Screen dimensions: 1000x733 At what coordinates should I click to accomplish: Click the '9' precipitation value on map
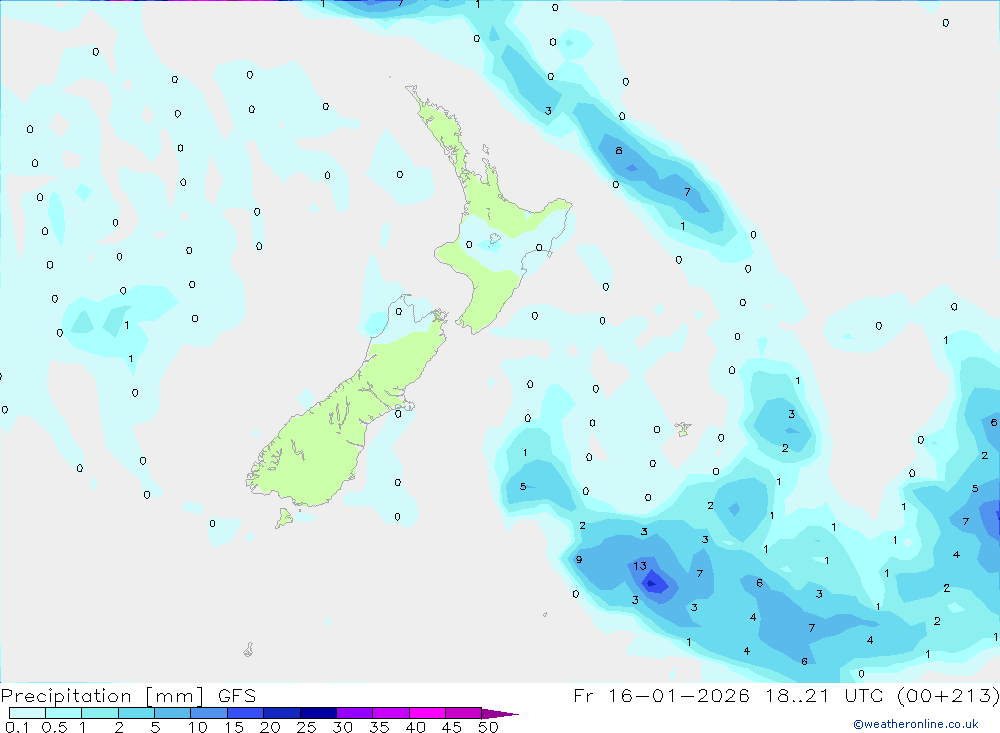(578, 559)
